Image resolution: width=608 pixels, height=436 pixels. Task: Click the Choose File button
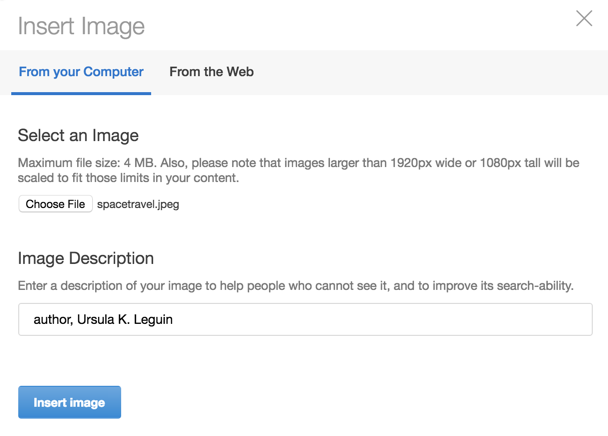55,204
